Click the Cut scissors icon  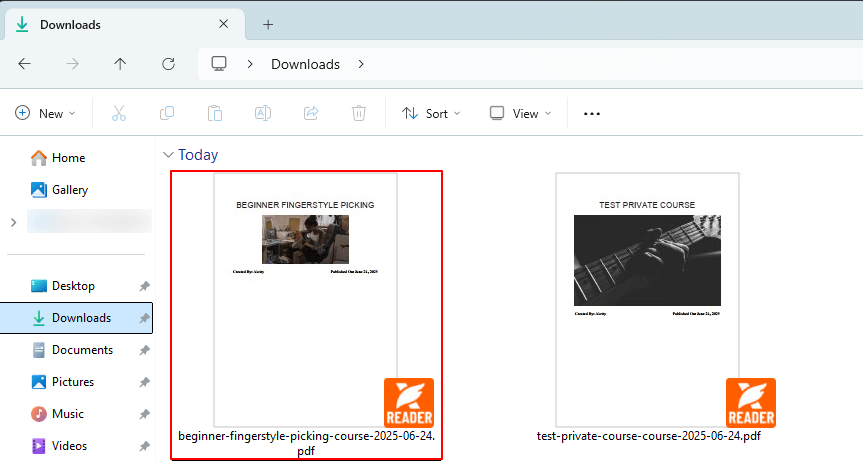(119, 113)
